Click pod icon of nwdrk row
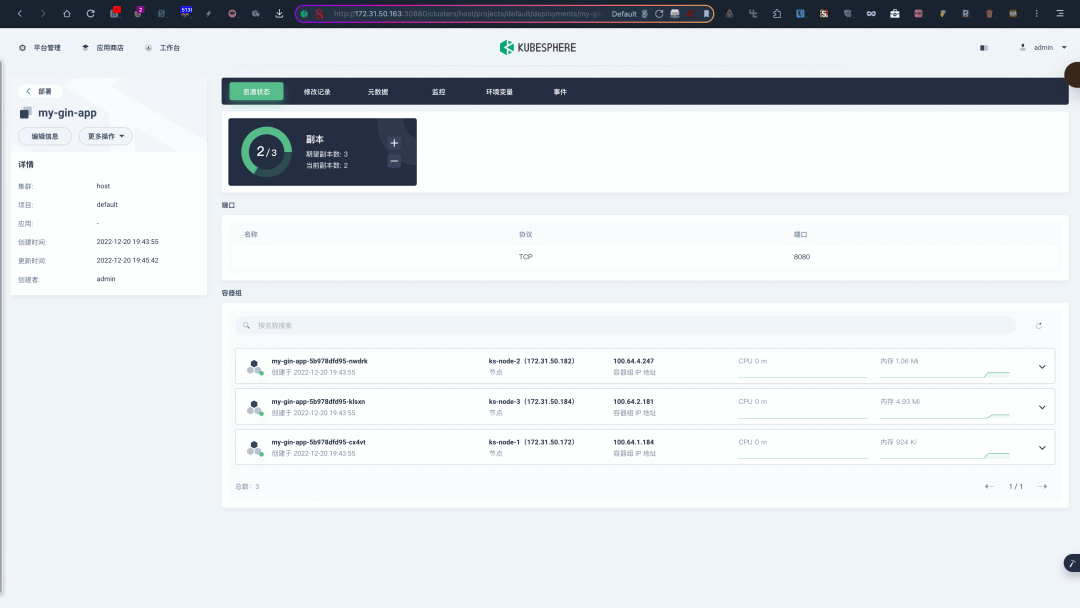Viewport: 1080px width, 608px height. (x=255, y=367)
